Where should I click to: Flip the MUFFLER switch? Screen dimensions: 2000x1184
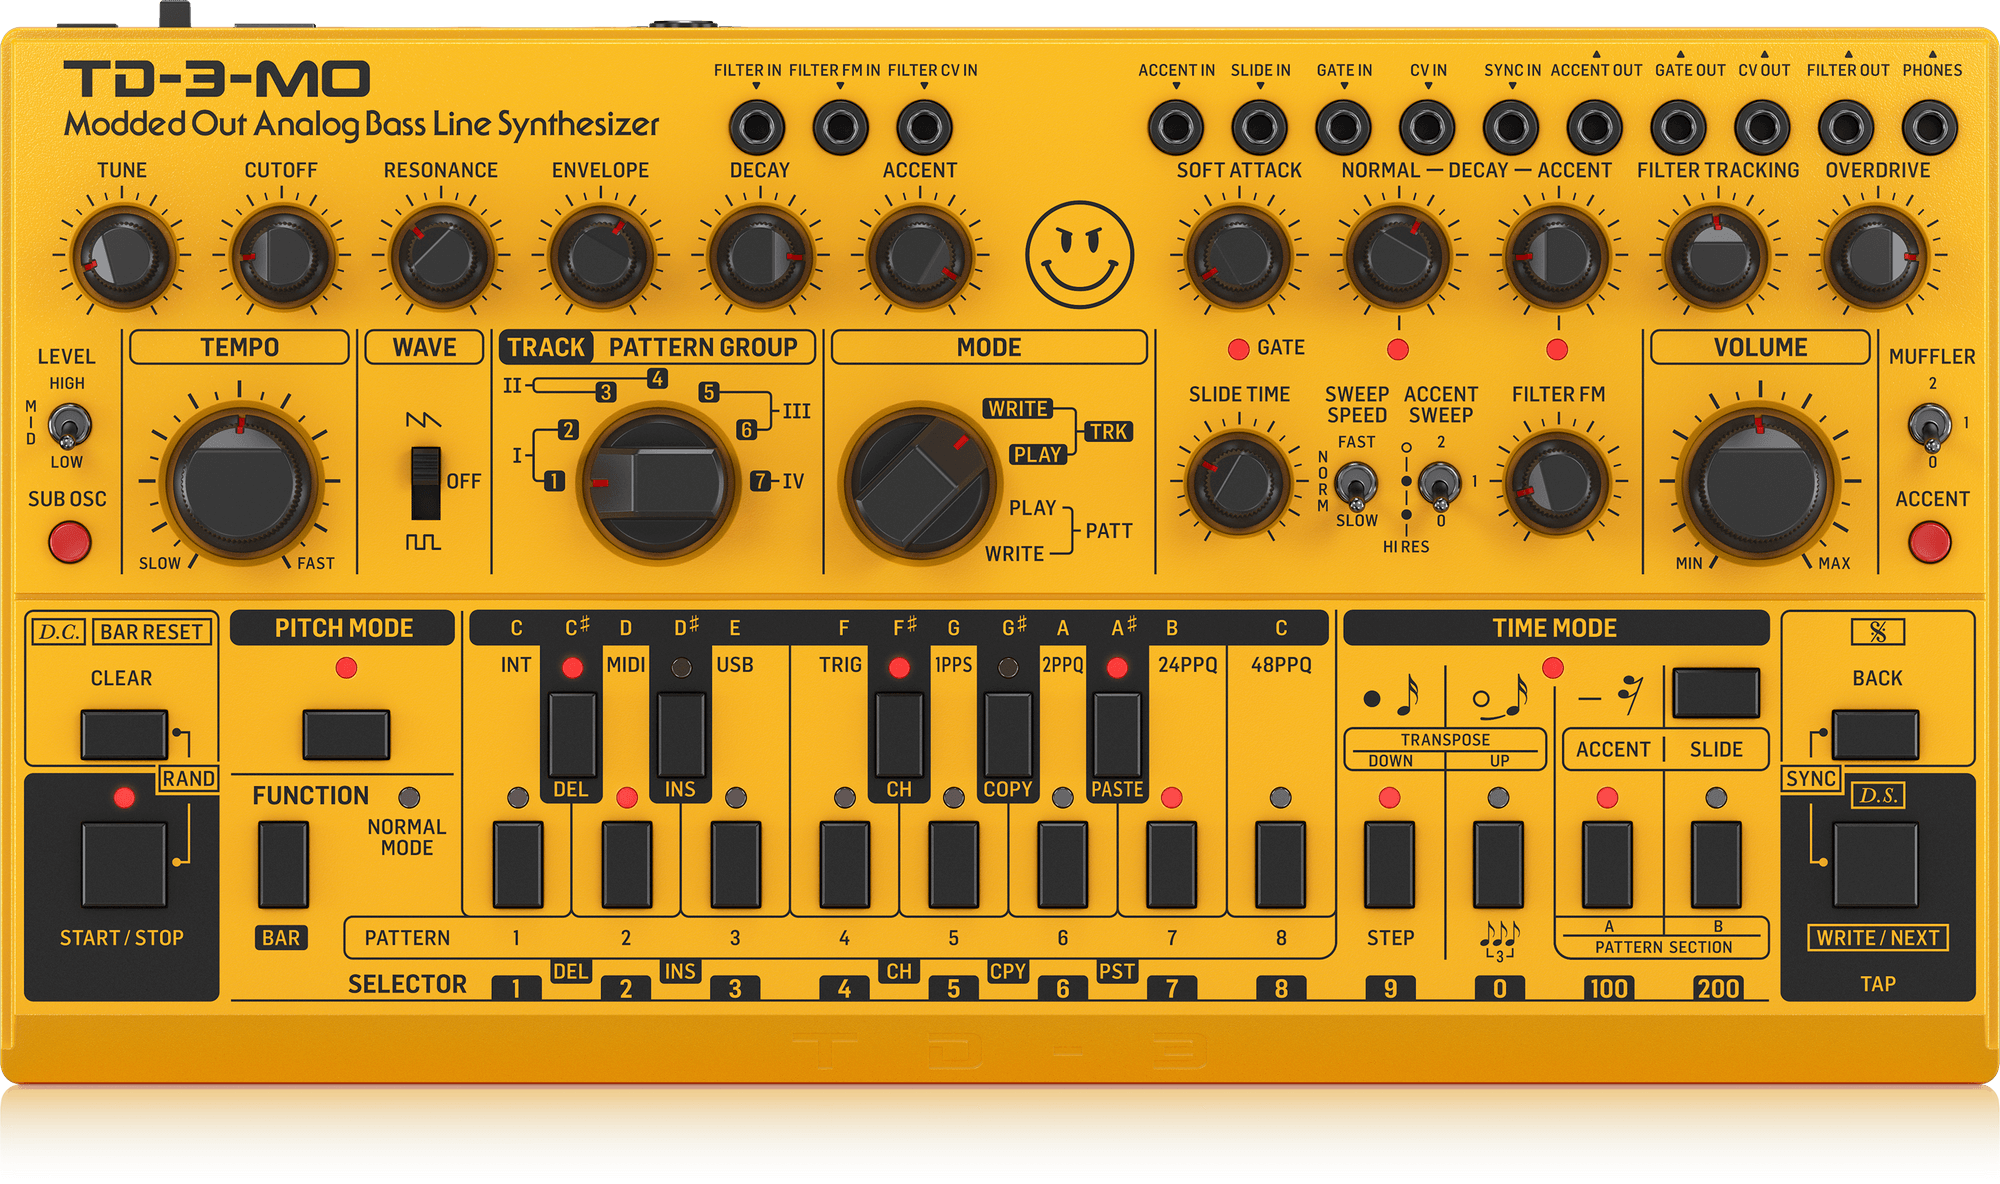point(1930,427)
